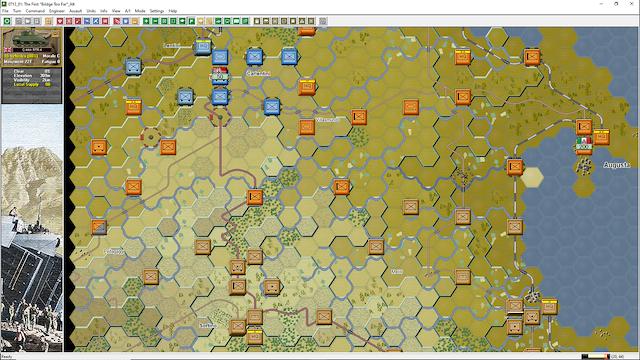
Task: Click the Melilli label on the map
Action: [x=397, y=271]
